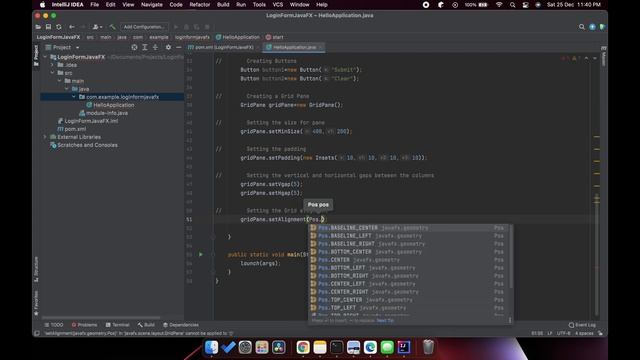
Task: Collapse the LoginFormJavaFX root node
Action: (x=45, y=57)
